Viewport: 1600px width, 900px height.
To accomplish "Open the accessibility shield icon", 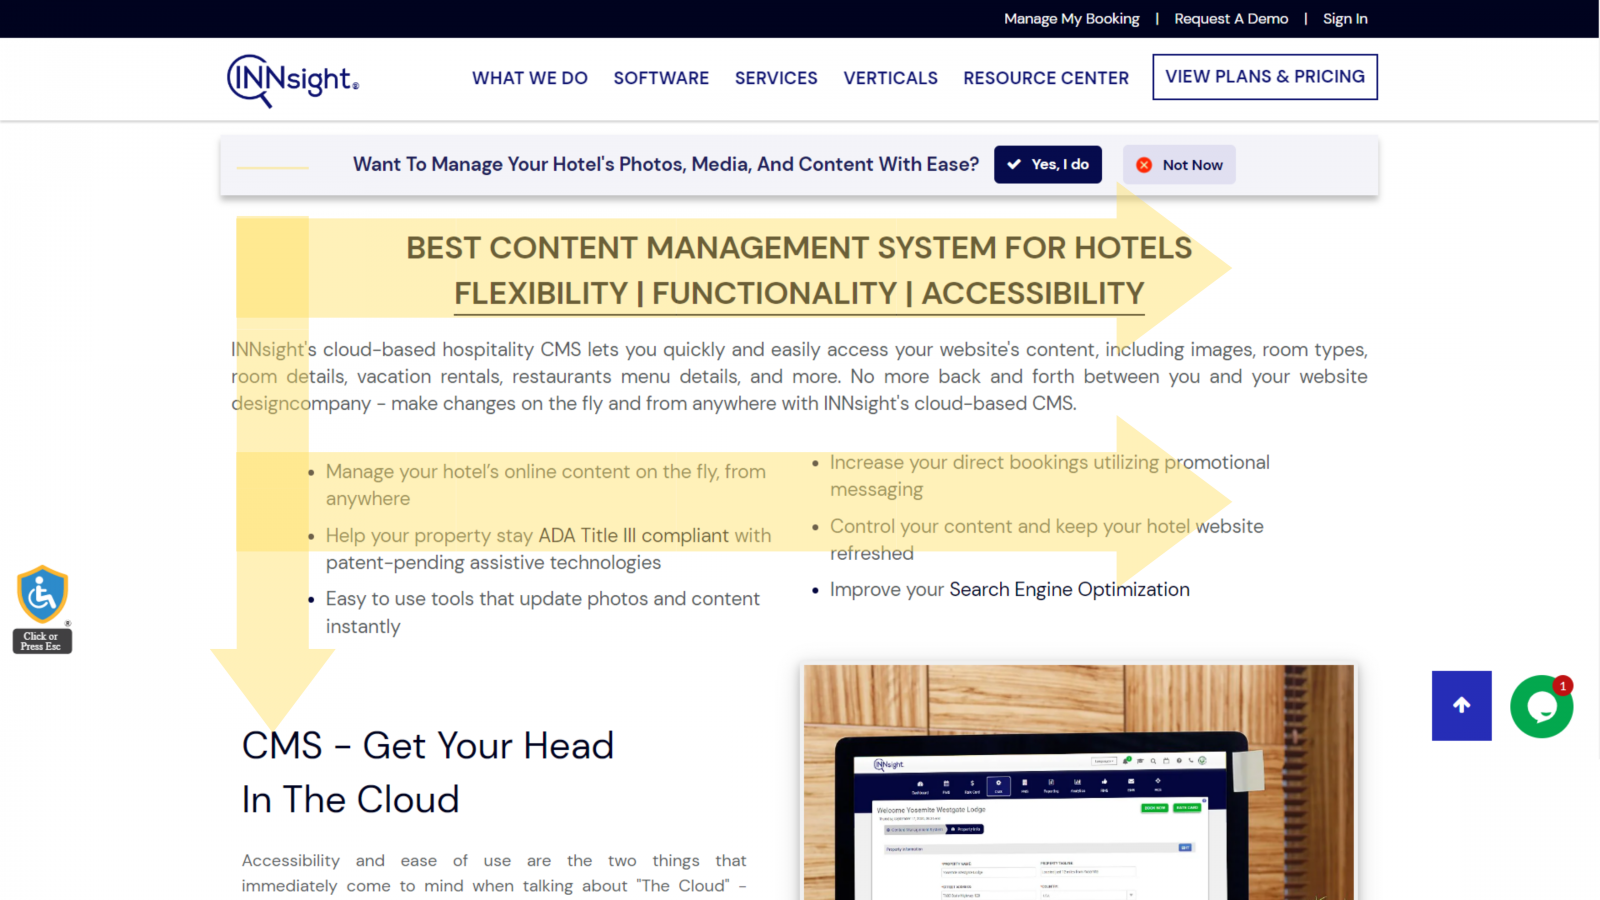I will tap(42, 595).
